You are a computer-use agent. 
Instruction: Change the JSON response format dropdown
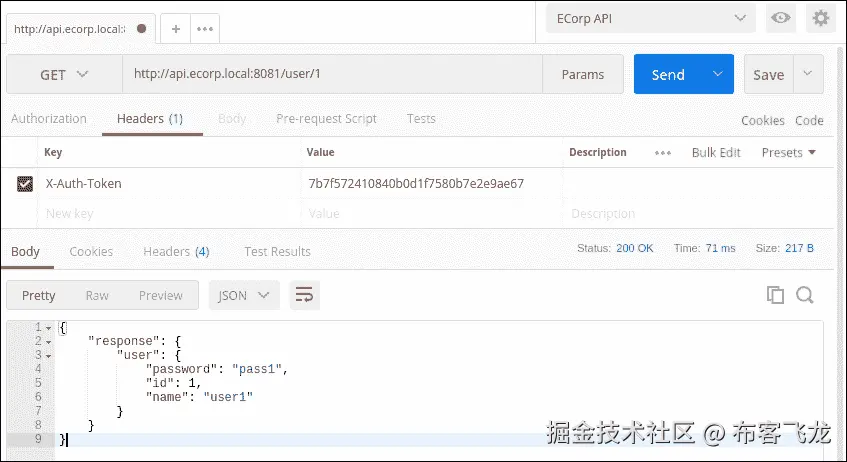point(244,295)
